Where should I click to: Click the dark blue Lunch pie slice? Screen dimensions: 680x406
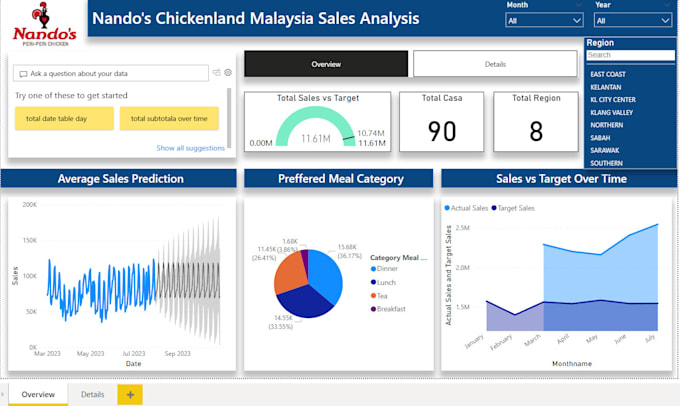coord(306,301)
